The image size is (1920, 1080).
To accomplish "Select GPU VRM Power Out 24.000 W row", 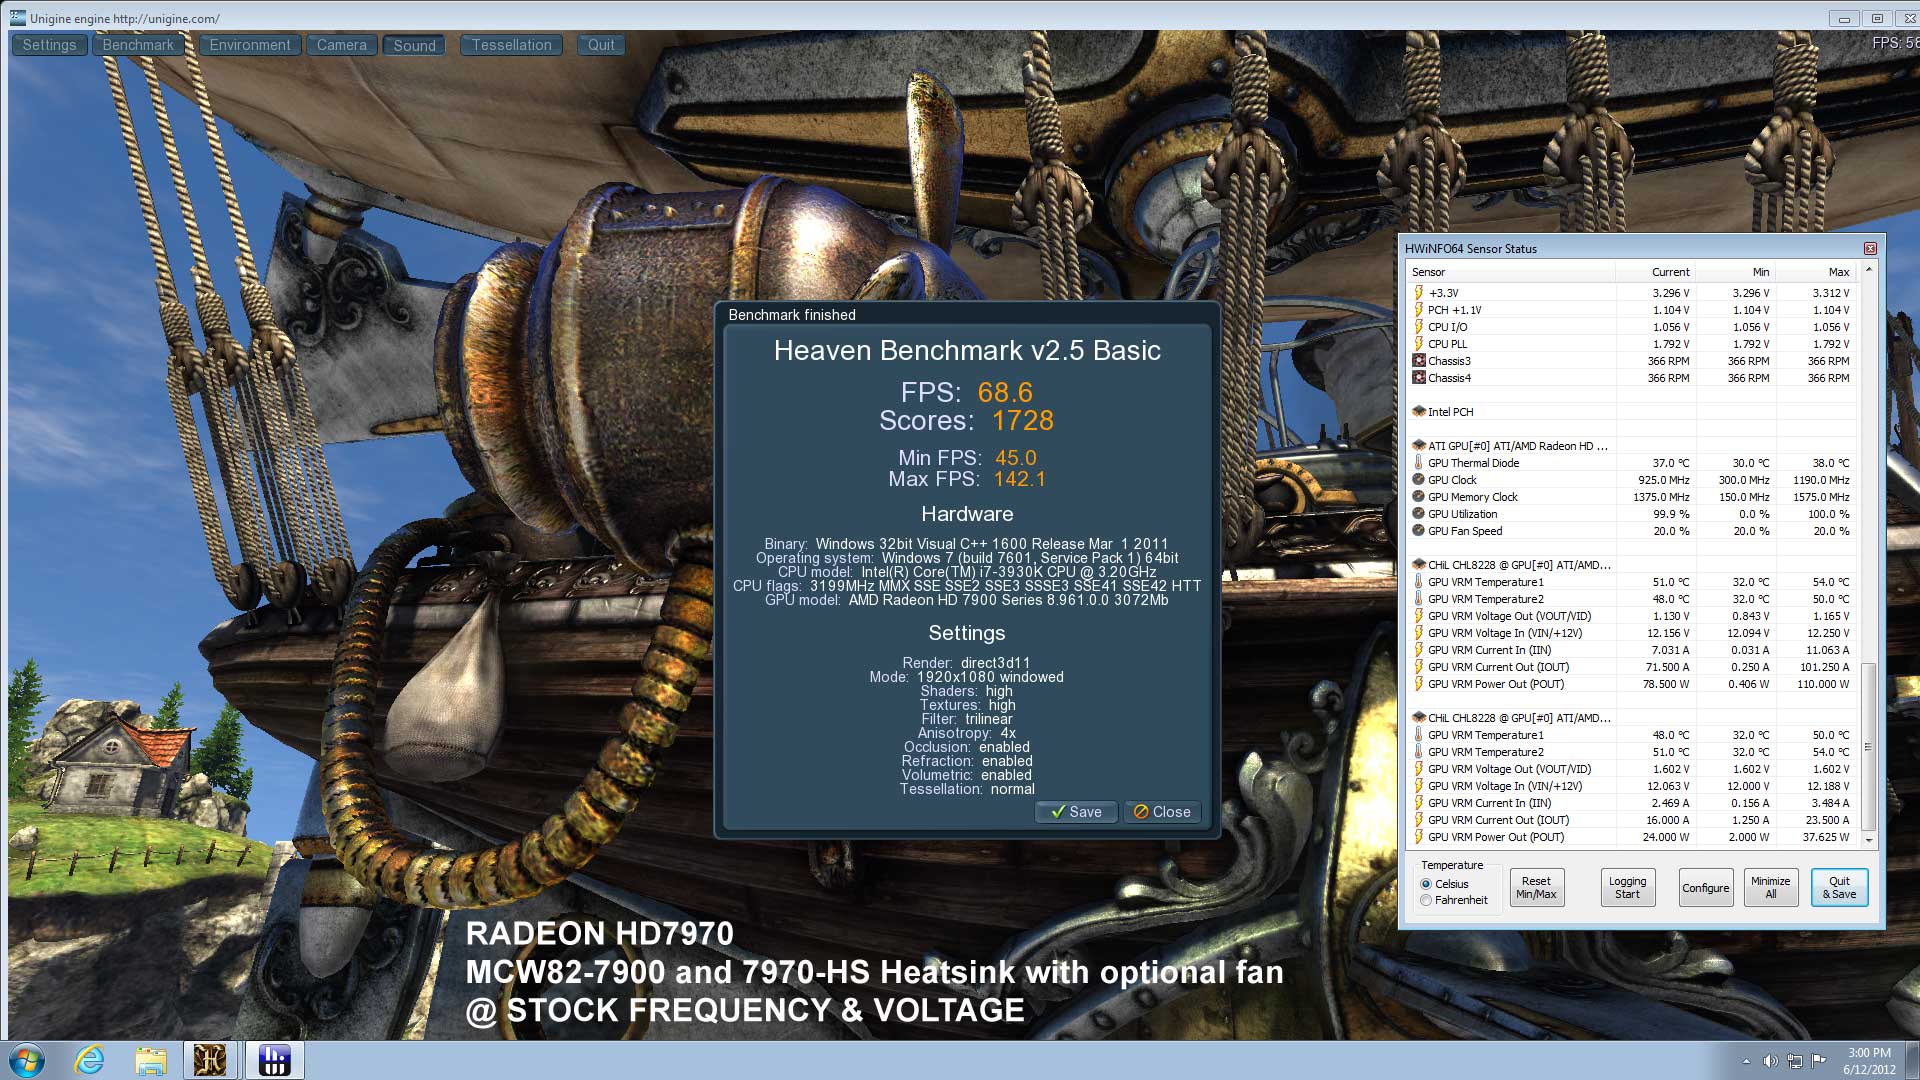I will [x=1631, y=837].
